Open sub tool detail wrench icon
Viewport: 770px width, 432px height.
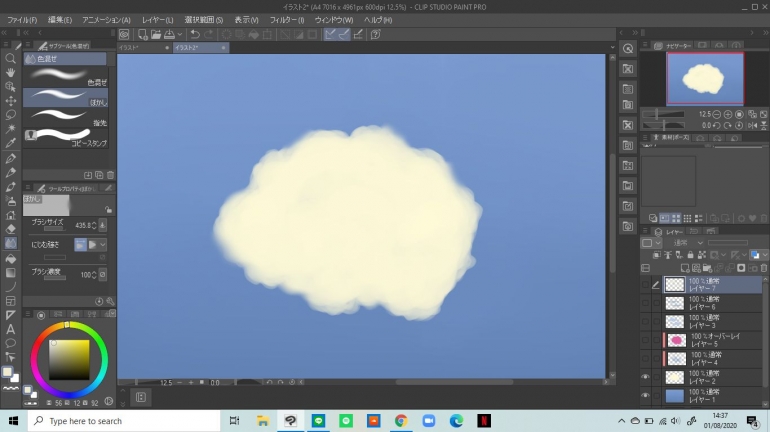110,301
